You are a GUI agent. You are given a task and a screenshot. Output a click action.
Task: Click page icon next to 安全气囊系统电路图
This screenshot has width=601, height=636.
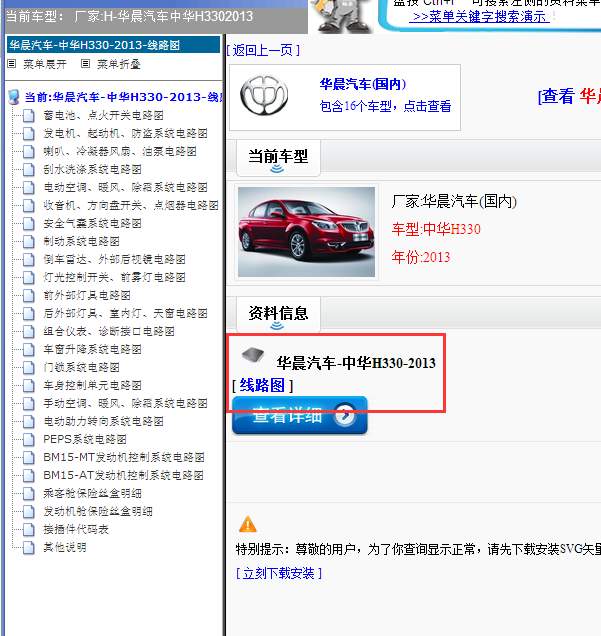[x=28, y=223]
